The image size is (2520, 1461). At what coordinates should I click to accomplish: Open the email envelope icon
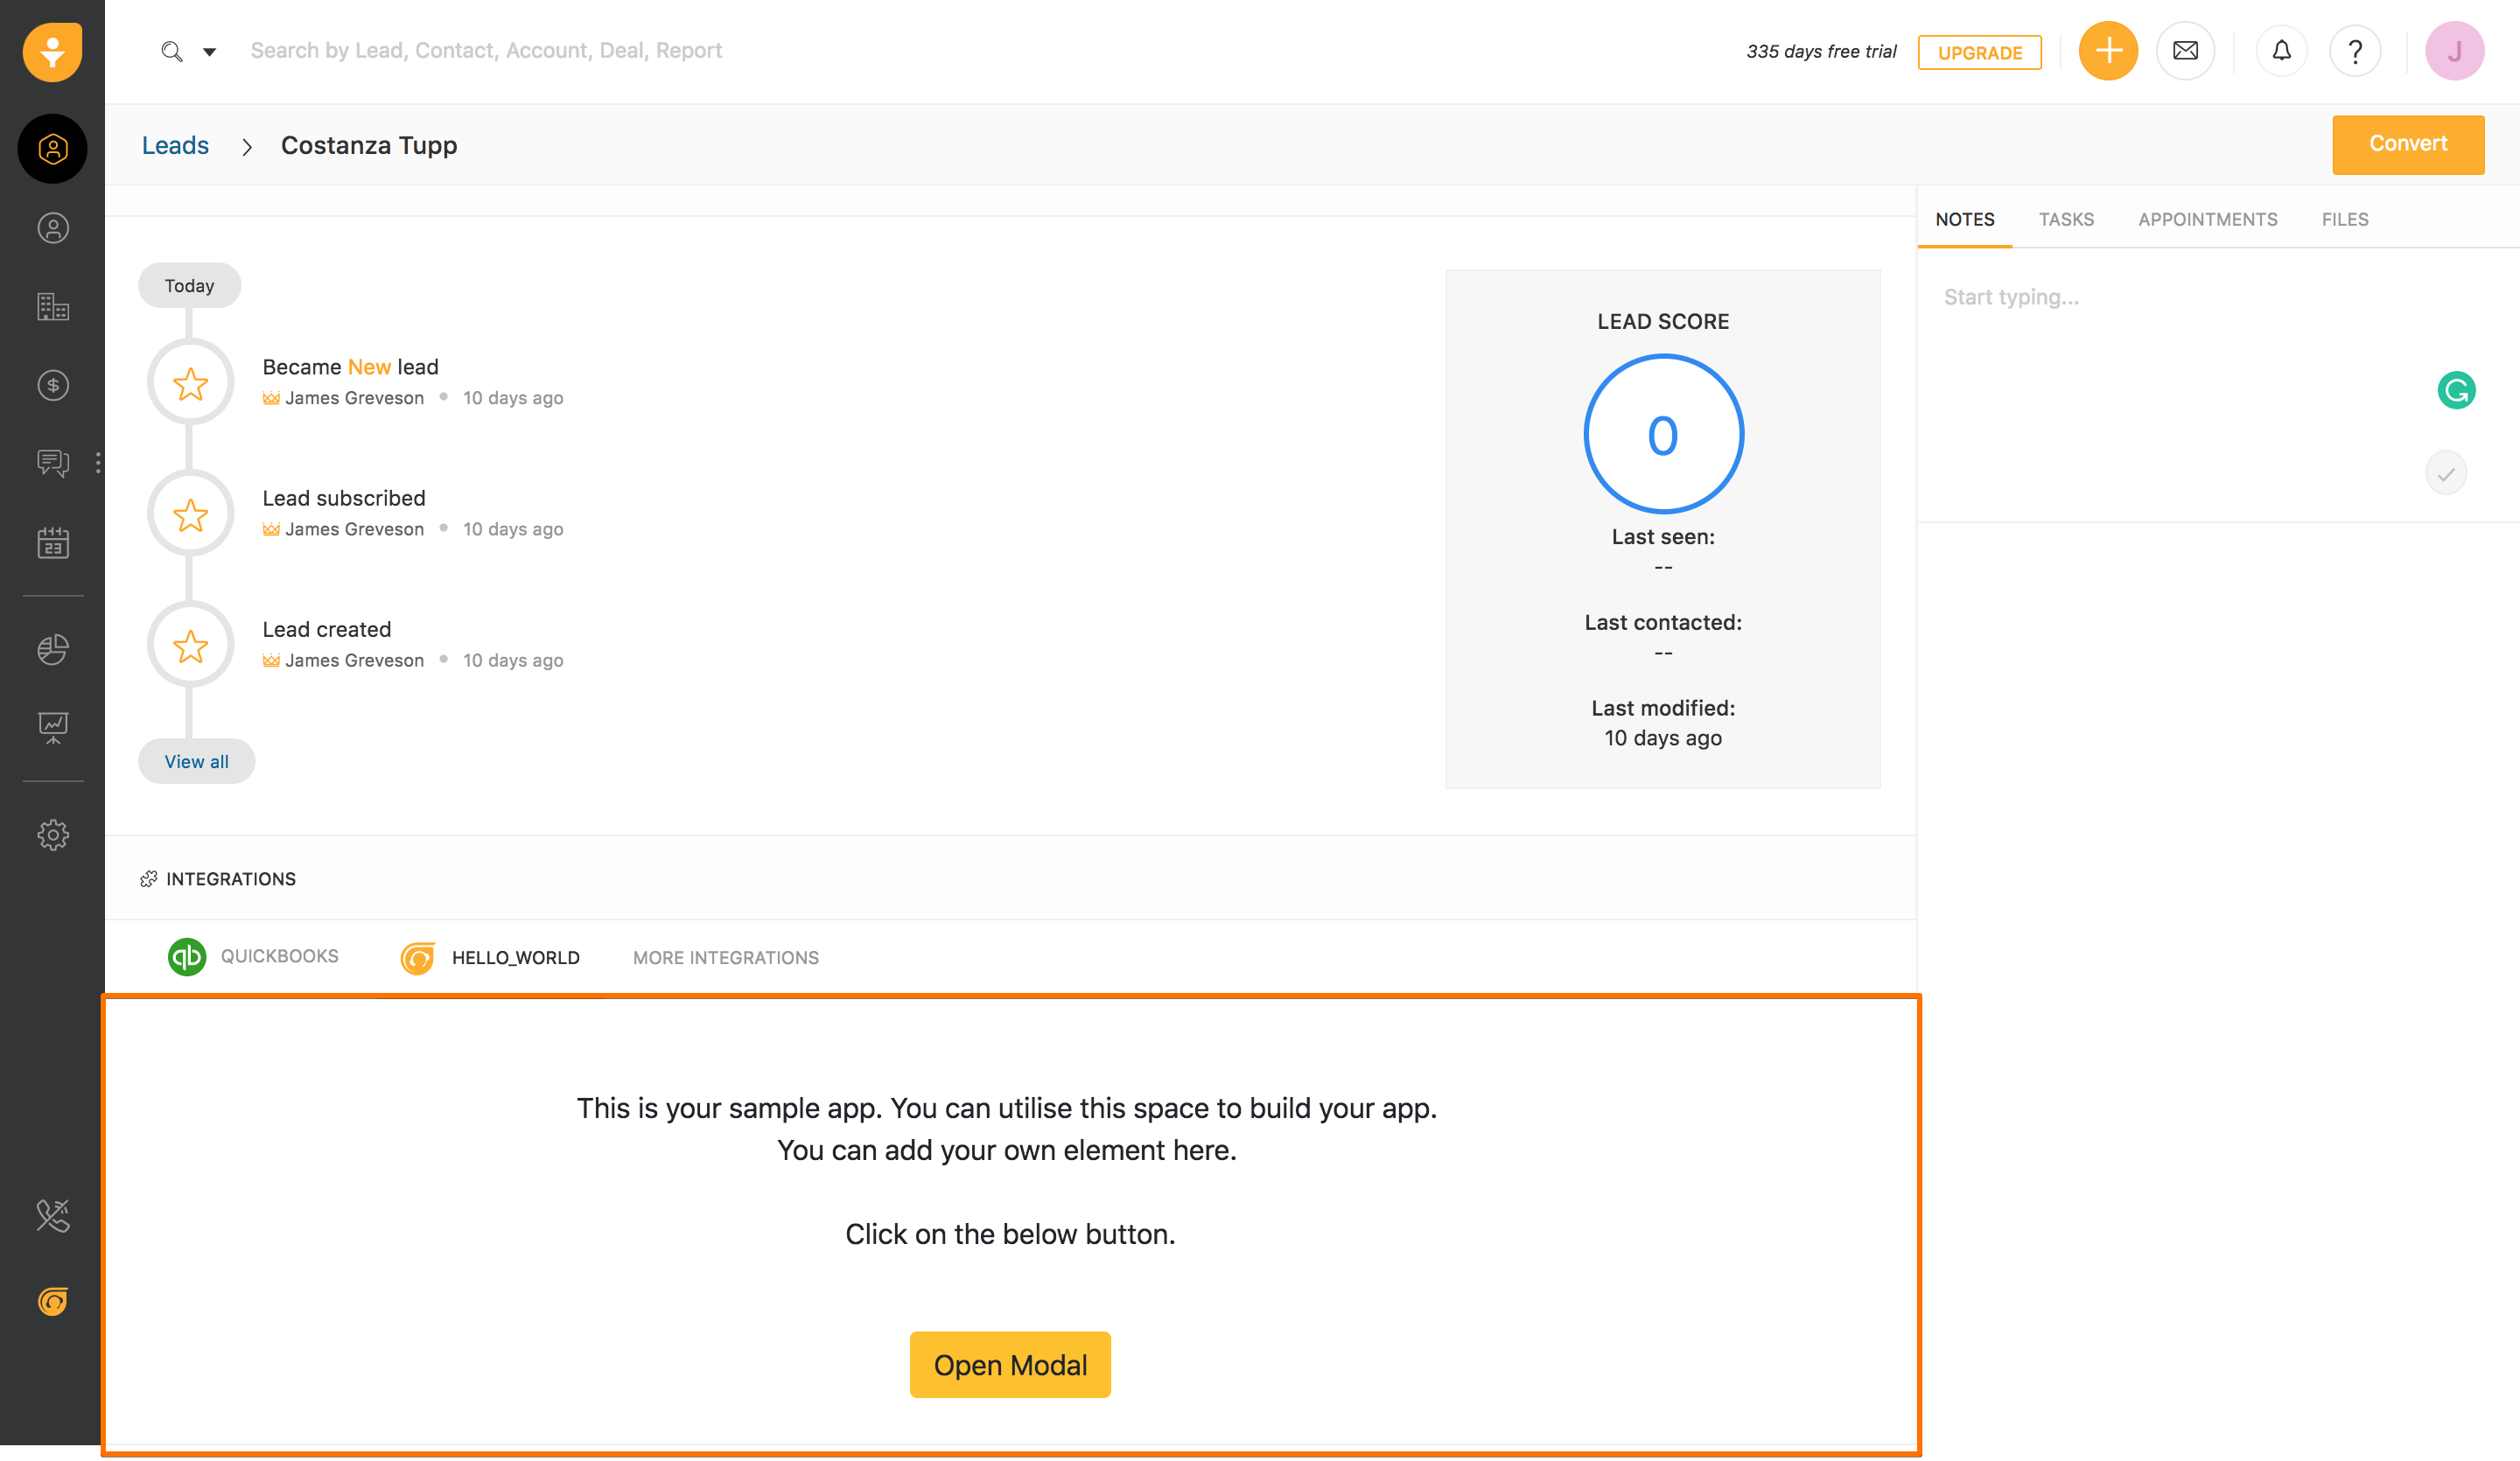click(2185, 50)
